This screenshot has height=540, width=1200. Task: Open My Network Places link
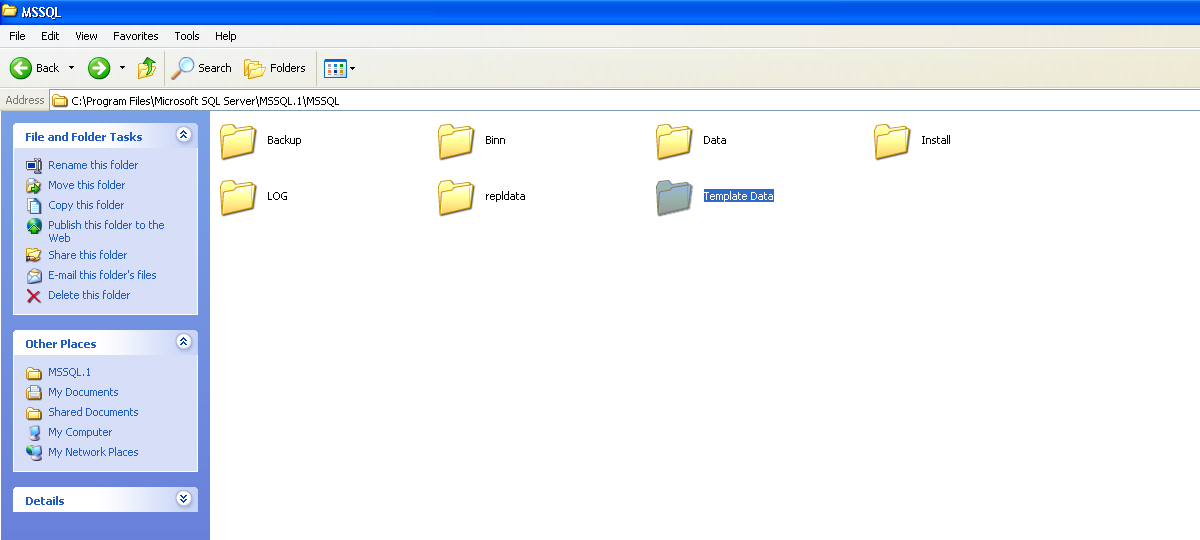tap(93, 452)
